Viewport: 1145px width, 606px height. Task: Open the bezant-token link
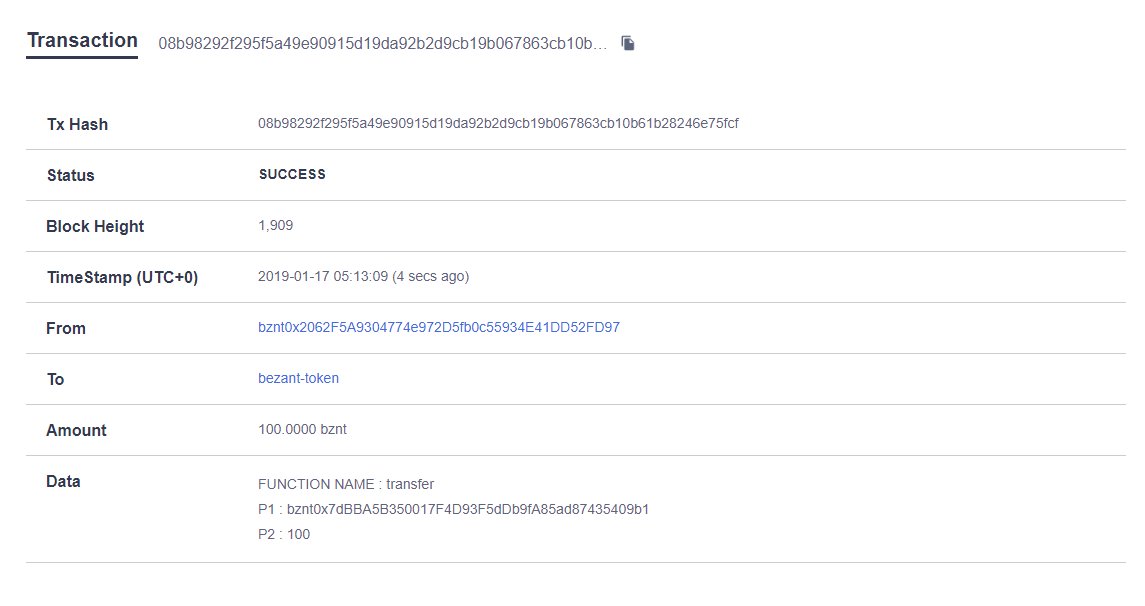pyautogui.click(x=298, y=378)
